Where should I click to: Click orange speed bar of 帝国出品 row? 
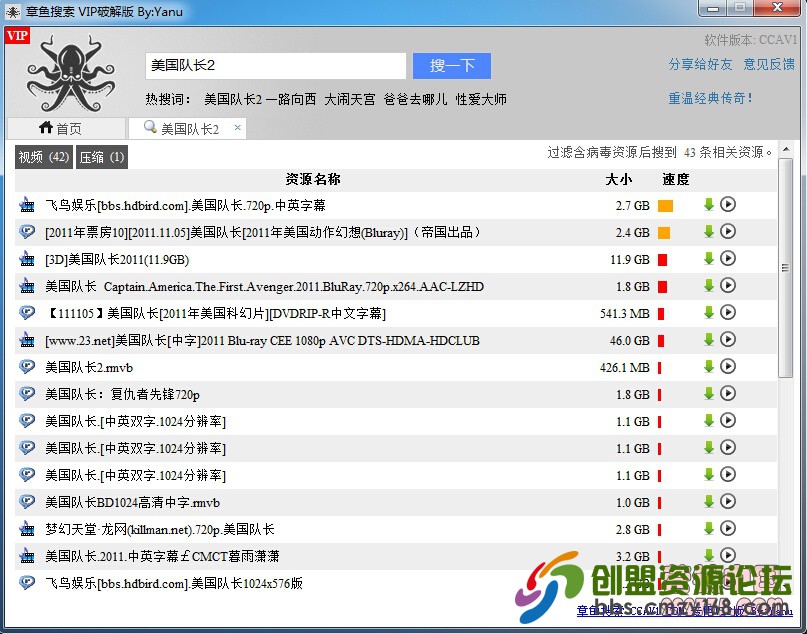664,233
